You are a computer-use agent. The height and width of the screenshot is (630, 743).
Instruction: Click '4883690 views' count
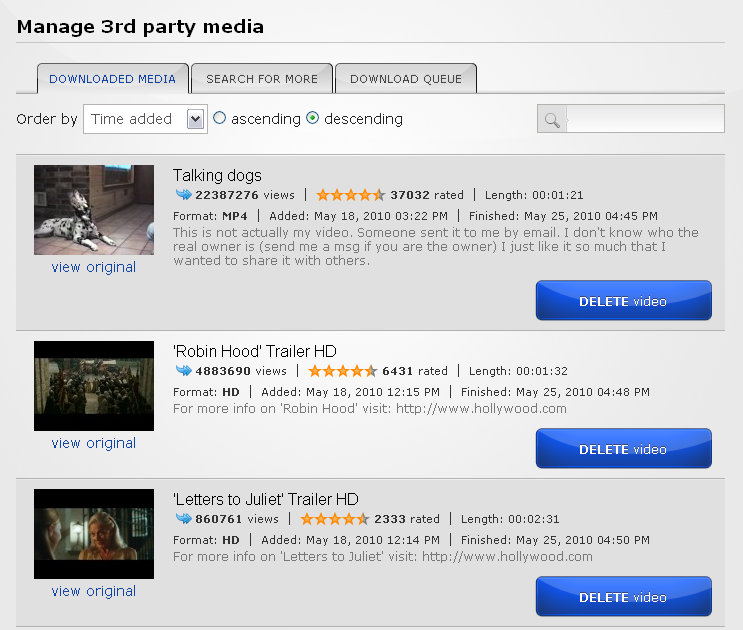pos(241,371)
